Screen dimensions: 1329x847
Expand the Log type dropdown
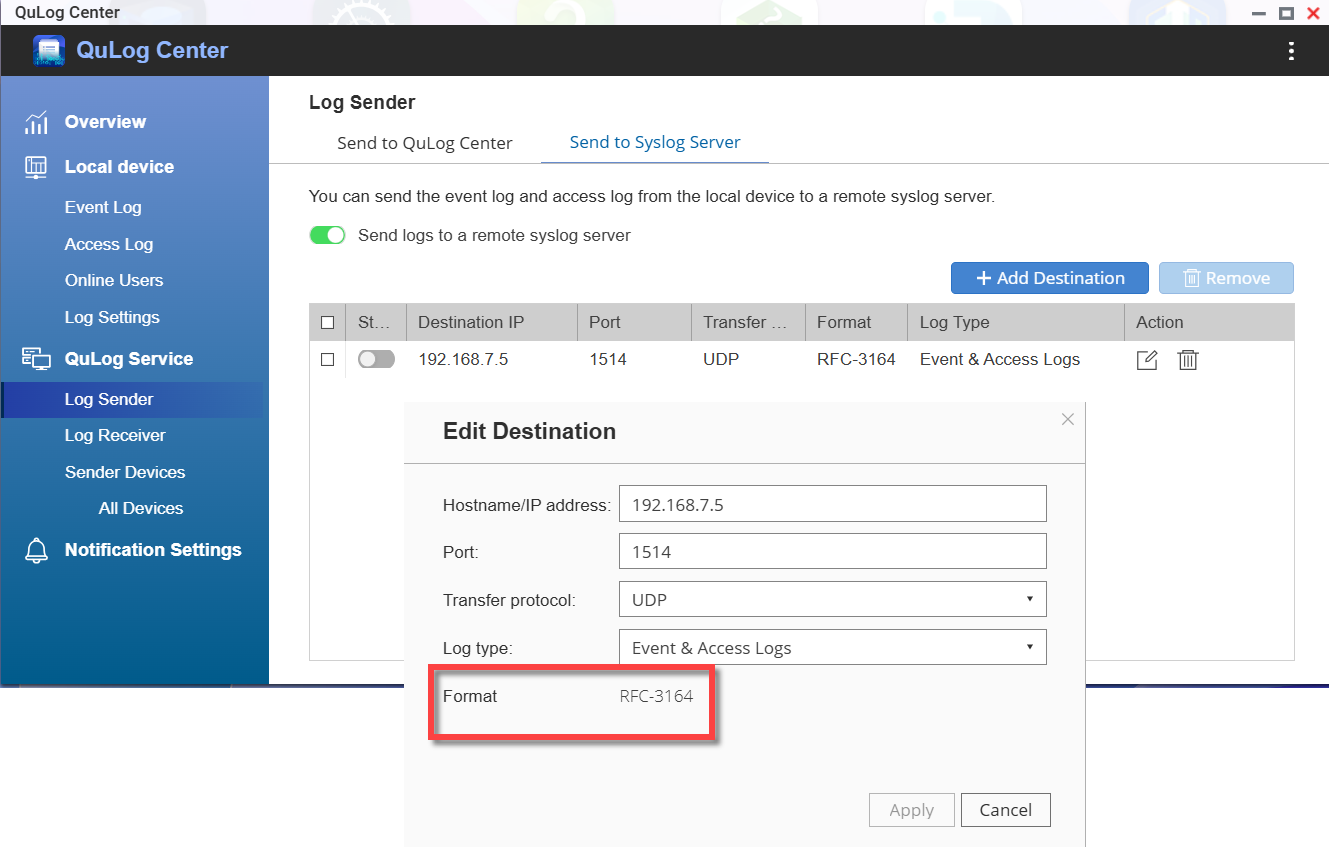coord(832,648)
